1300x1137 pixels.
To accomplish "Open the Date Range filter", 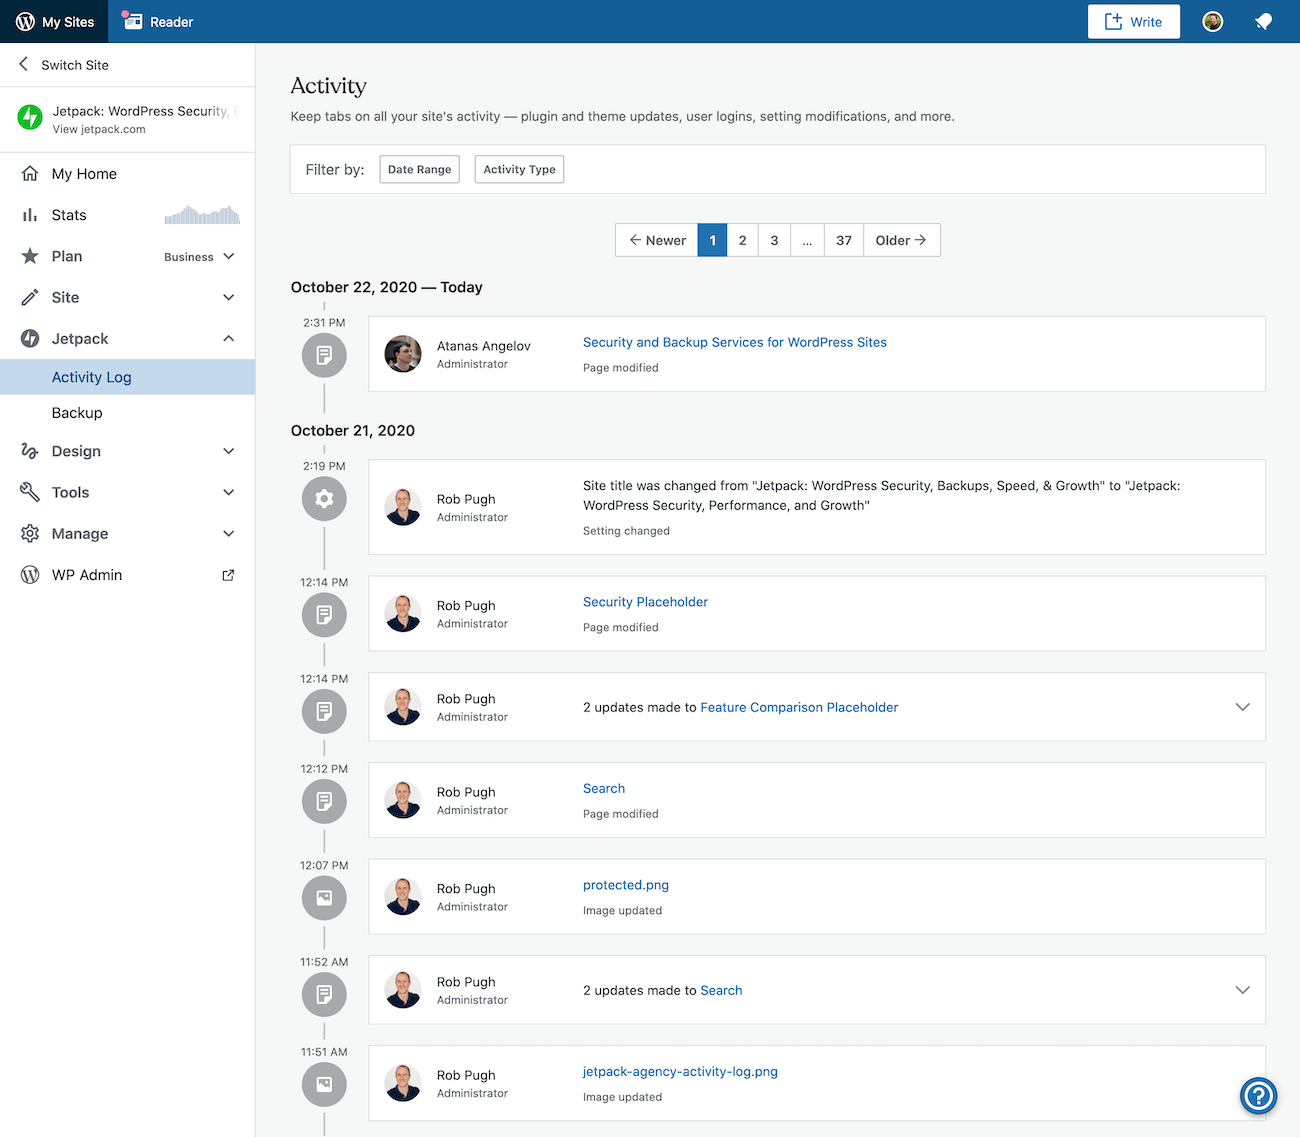I will pyautogui.click(x=419, y=169).
